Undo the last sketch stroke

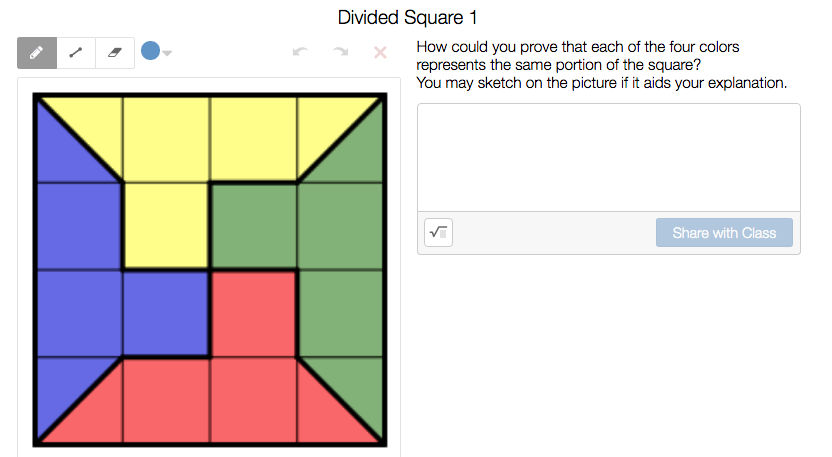pos(300,52)
